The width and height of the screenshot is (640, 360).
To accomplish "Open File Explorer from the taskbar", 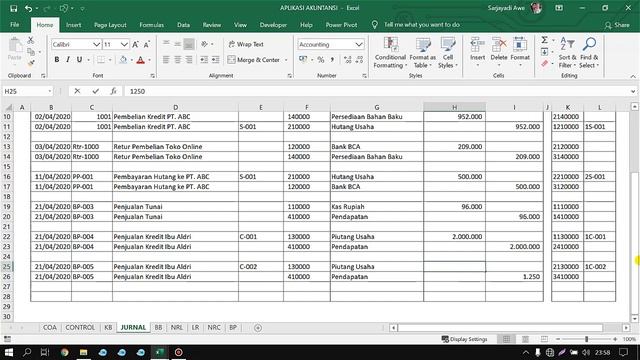I will (x=83, y=352).
